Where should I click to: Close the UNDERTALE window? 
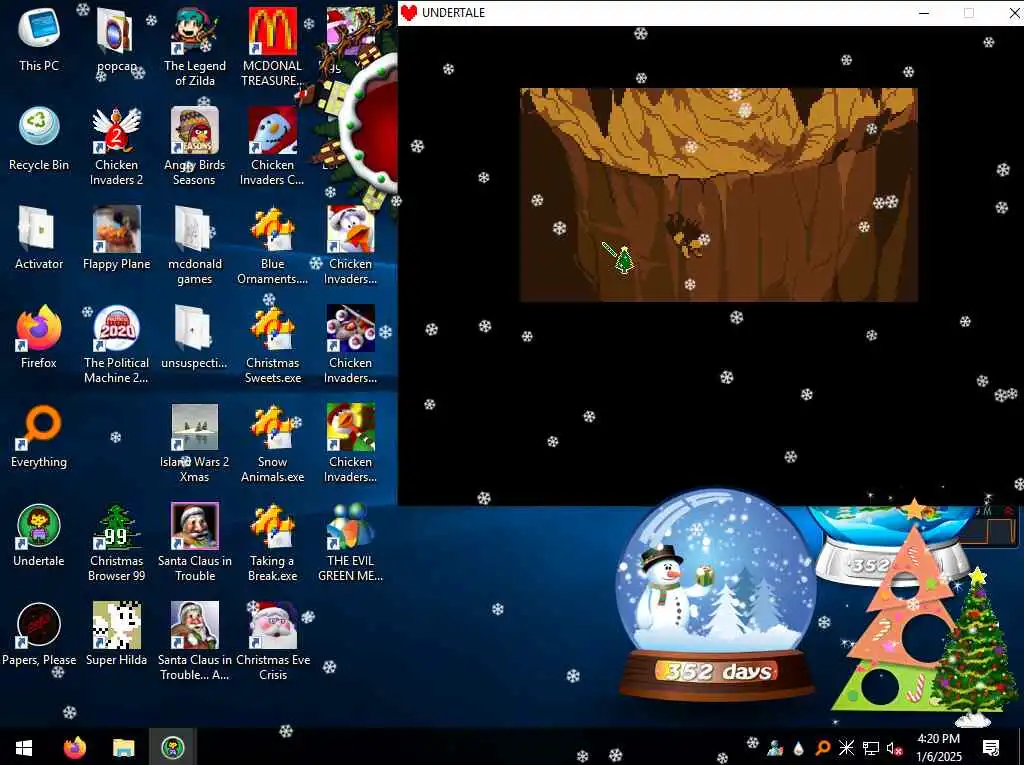pyautogui.click(x=1014, y=12)
